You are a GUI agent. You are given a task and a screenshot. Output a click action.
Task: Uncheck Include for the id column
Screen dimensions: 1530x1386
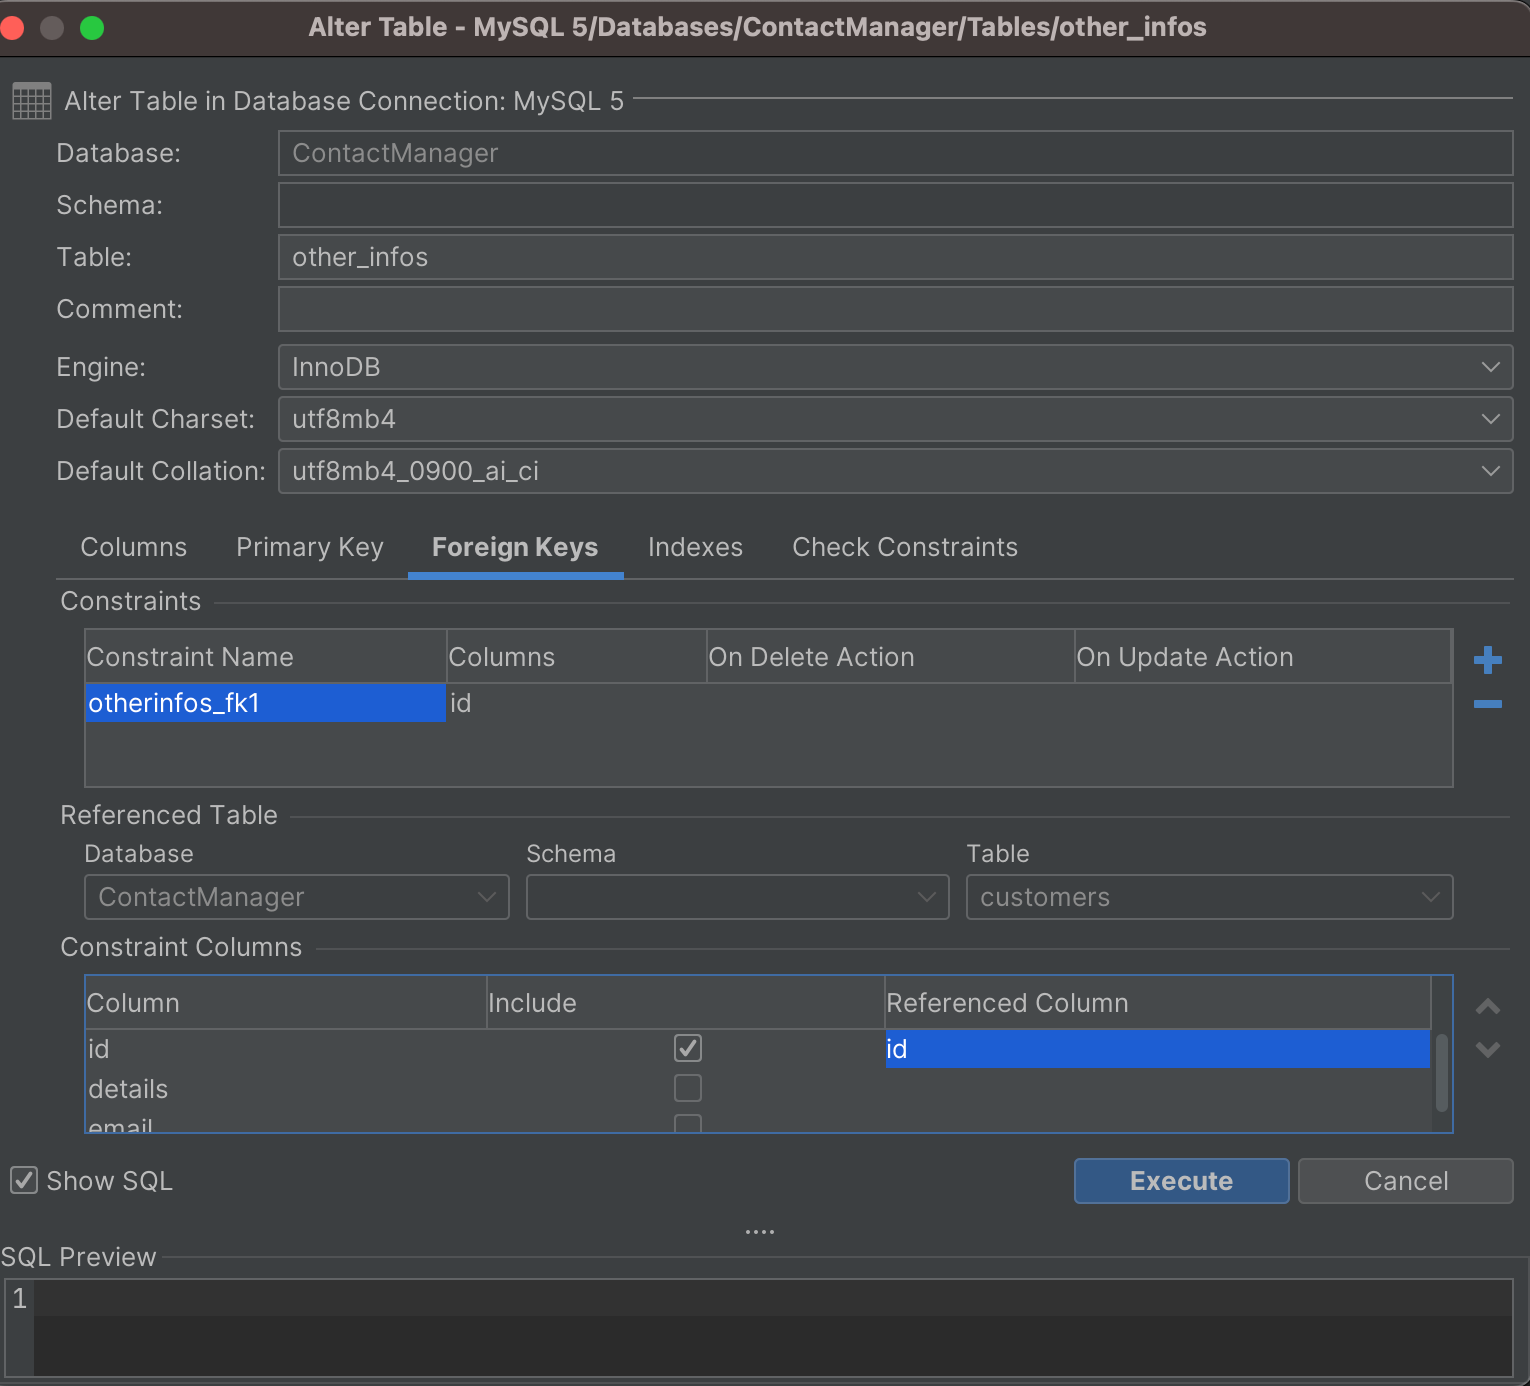[688, 1048]
